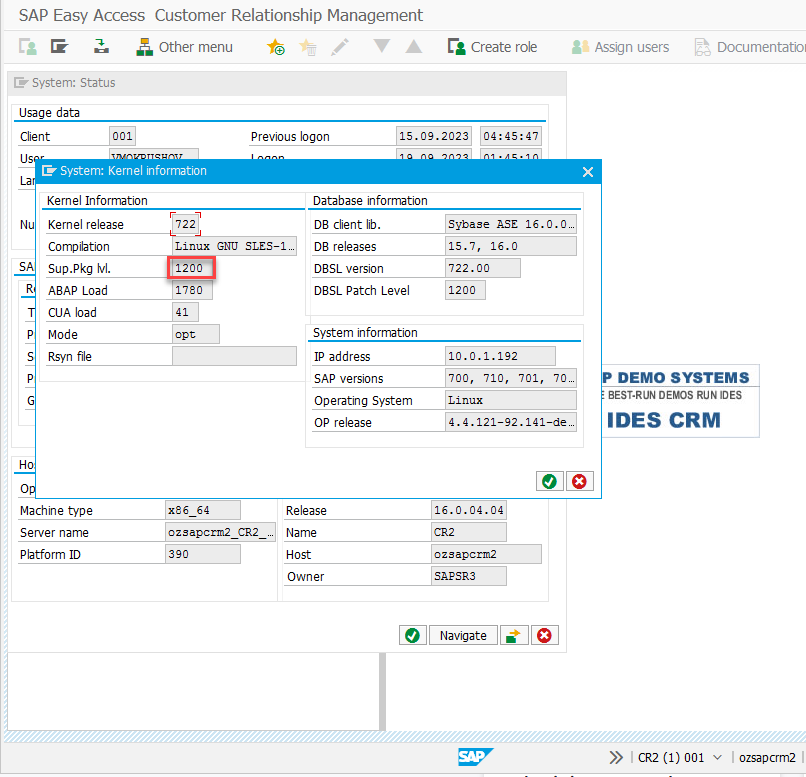
Task: Close the System: Kernel information dialog
Action: coord(588,172)
